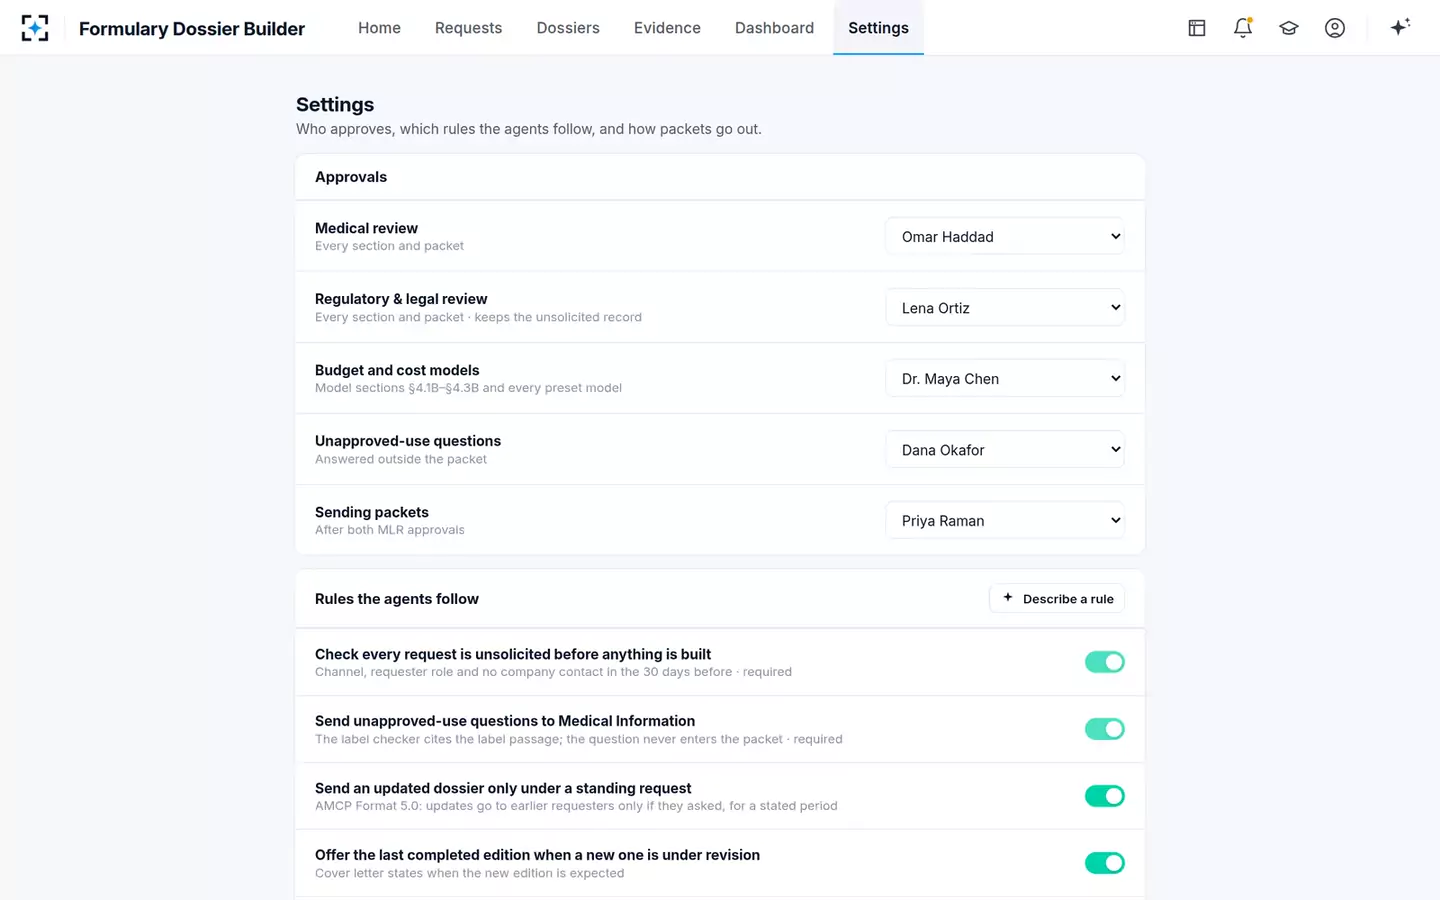Click 'After both MLR approvals' text
This screenshot has height=900, width=1440.
(390, 530)
